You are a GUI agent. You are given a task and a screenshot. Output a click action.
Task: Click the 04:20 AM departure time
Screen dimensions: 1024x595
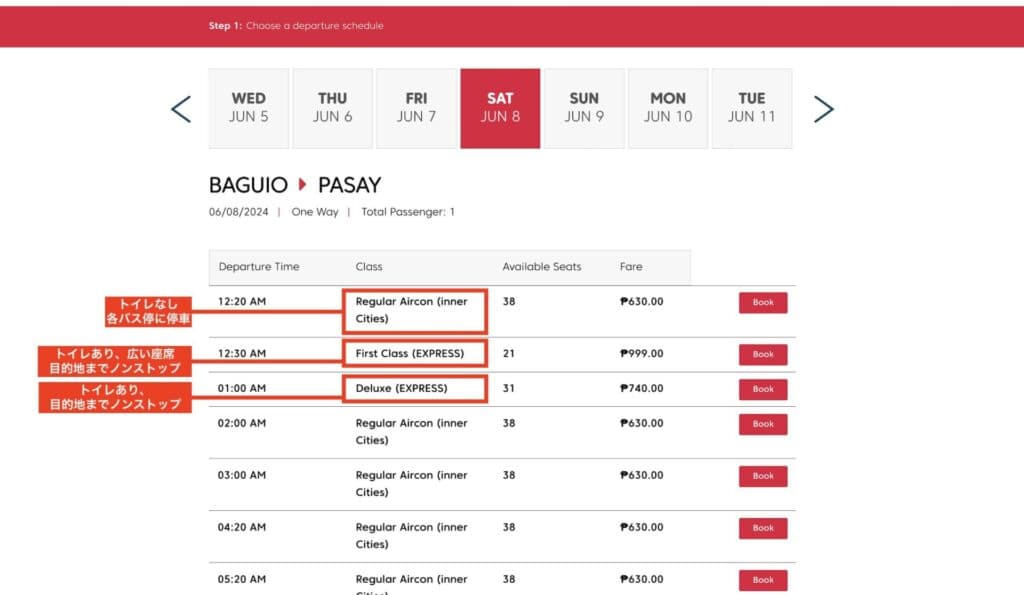coord(242,527)
